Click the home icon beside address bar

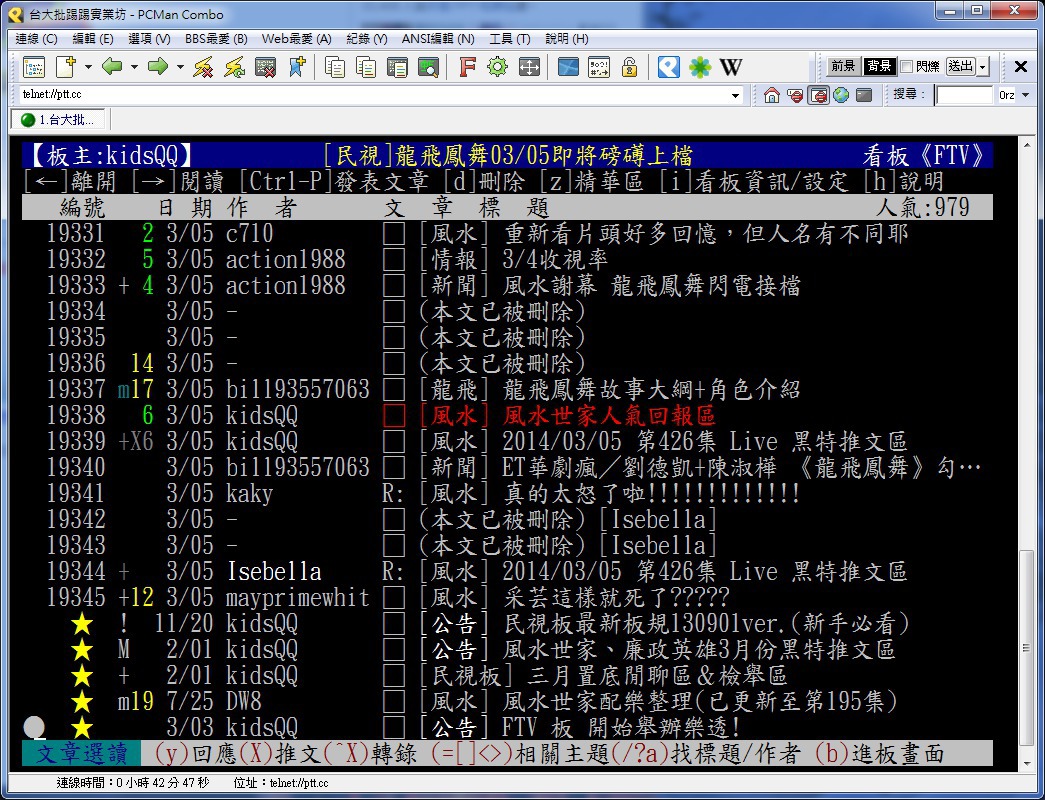coord(772,95)
